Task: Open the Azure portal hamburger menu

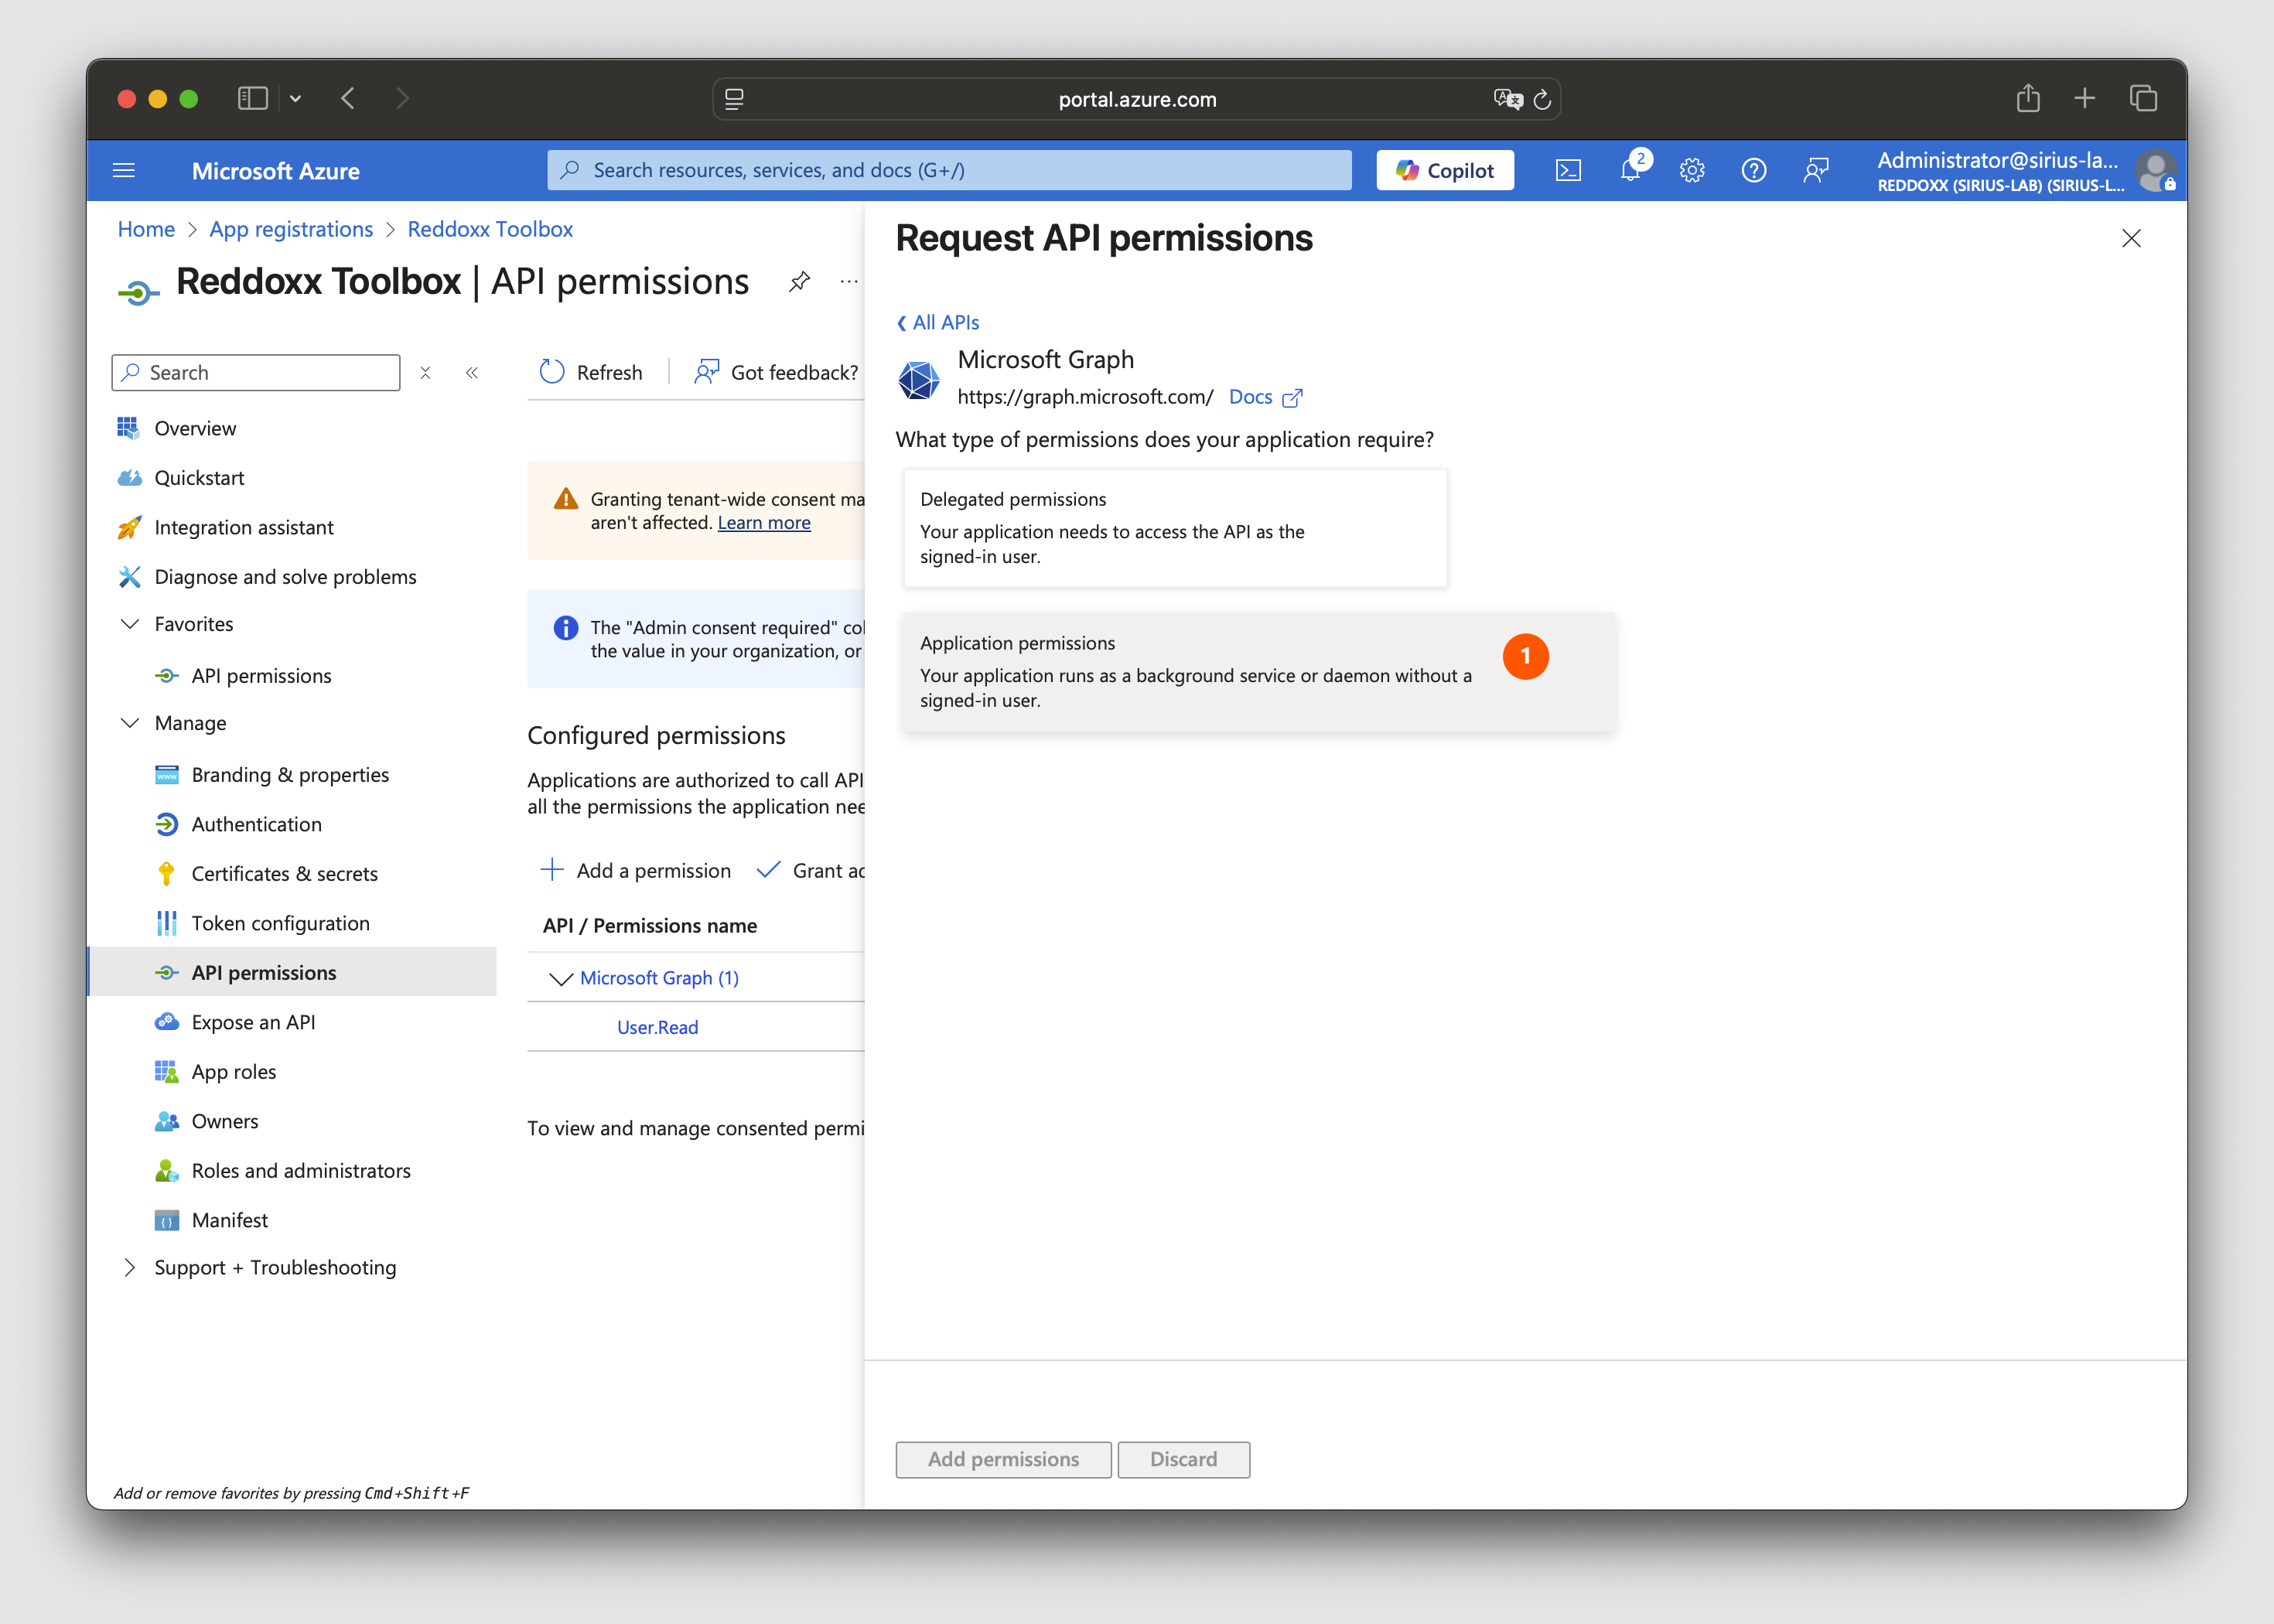Action: [x=124, y=170]
